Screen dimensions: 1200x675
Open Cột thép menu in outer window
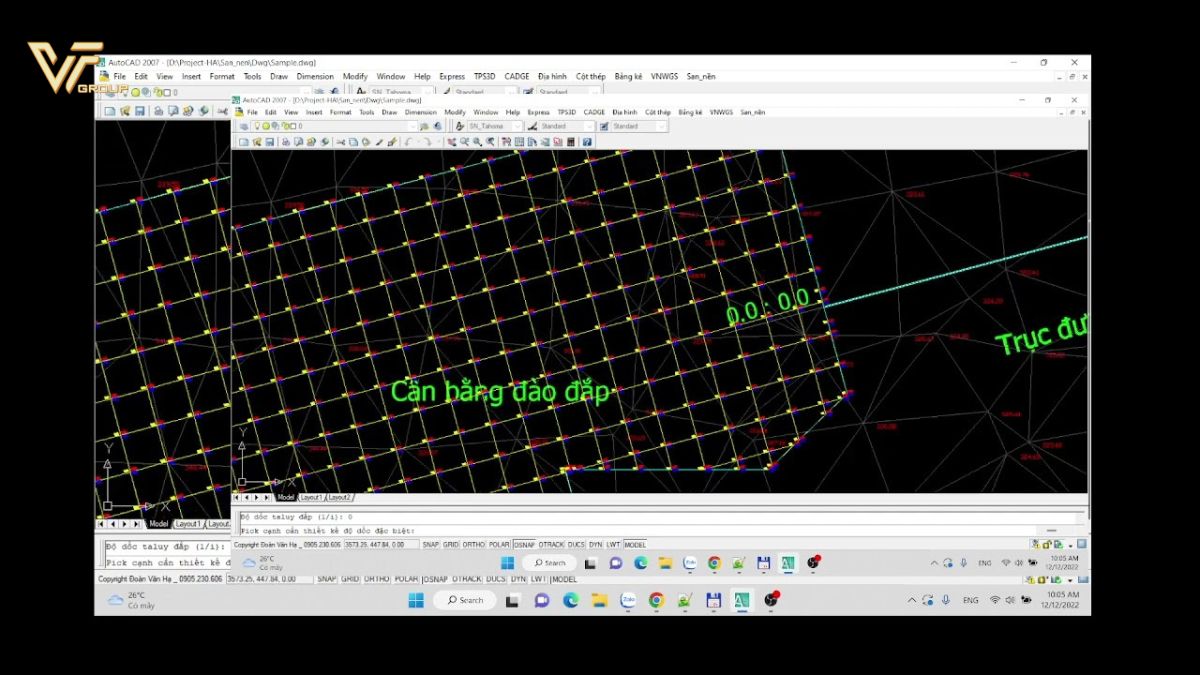[590, 77]
